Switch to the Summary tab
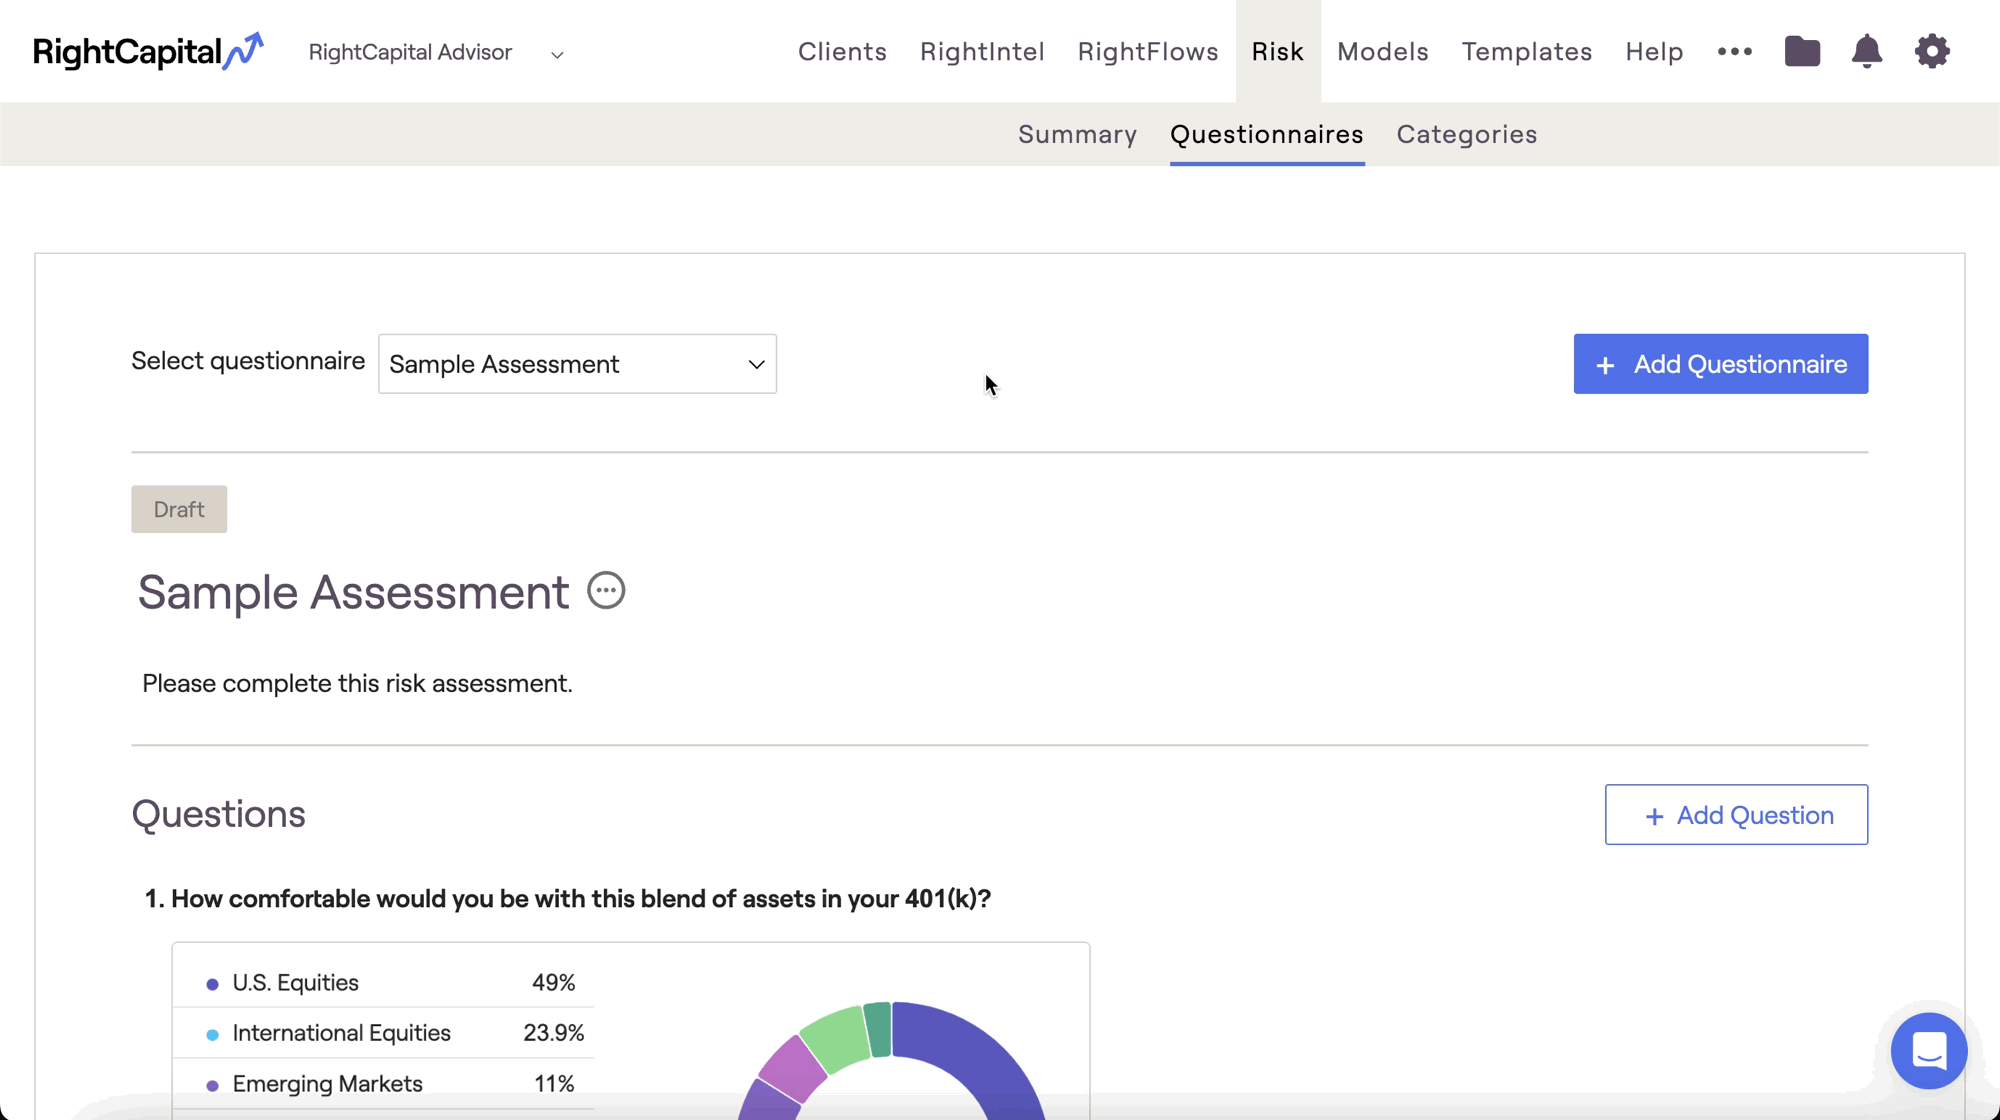Viewport: 2000px width, 1120px height. [1077, 134]
